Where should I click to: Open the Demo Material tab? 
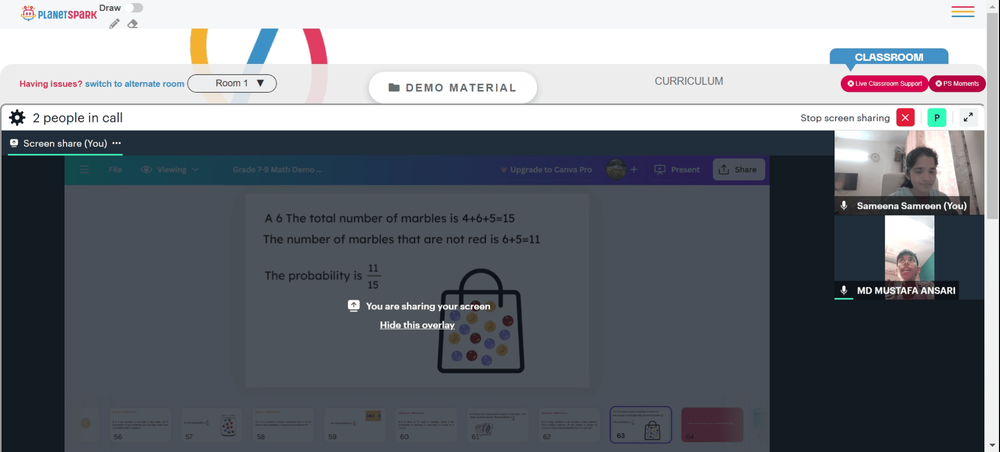453,87
